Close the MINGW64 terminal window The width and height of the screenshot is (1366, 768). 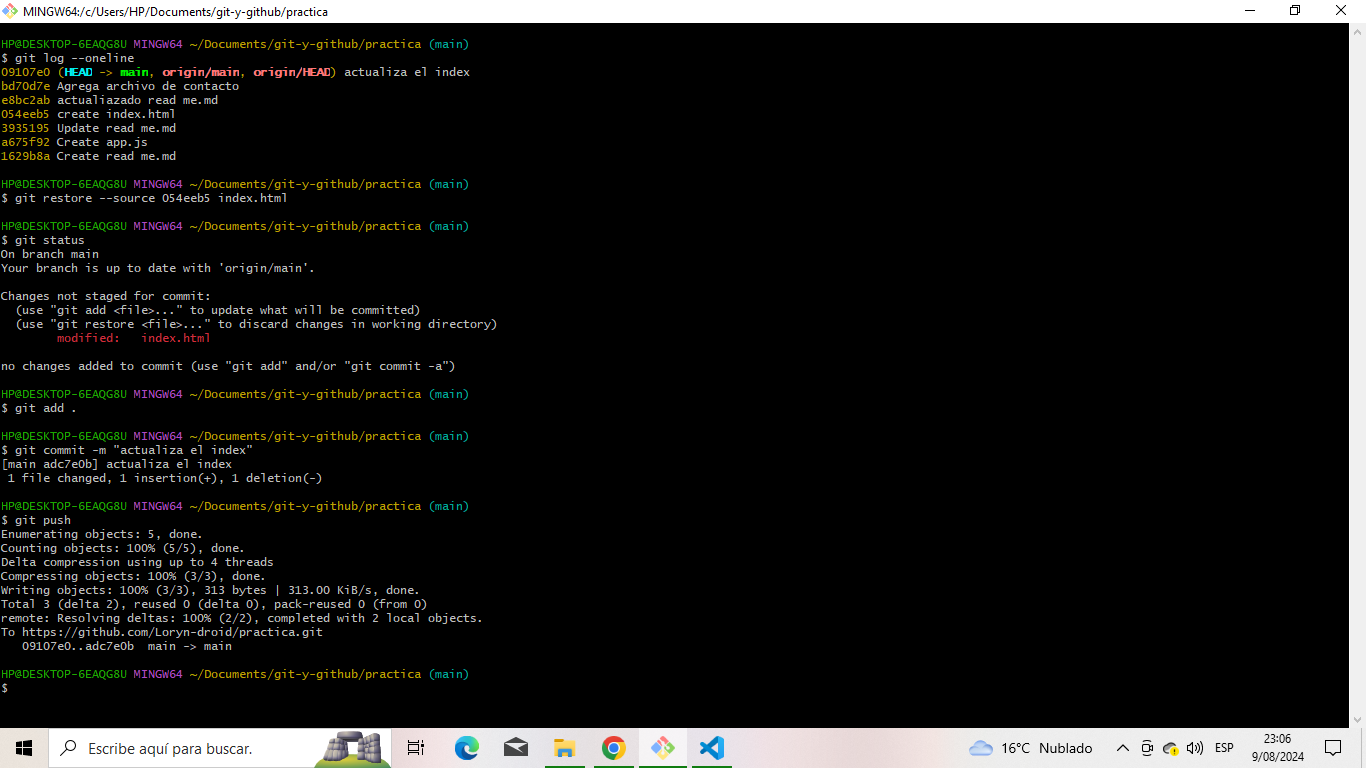pos(1341,11)
